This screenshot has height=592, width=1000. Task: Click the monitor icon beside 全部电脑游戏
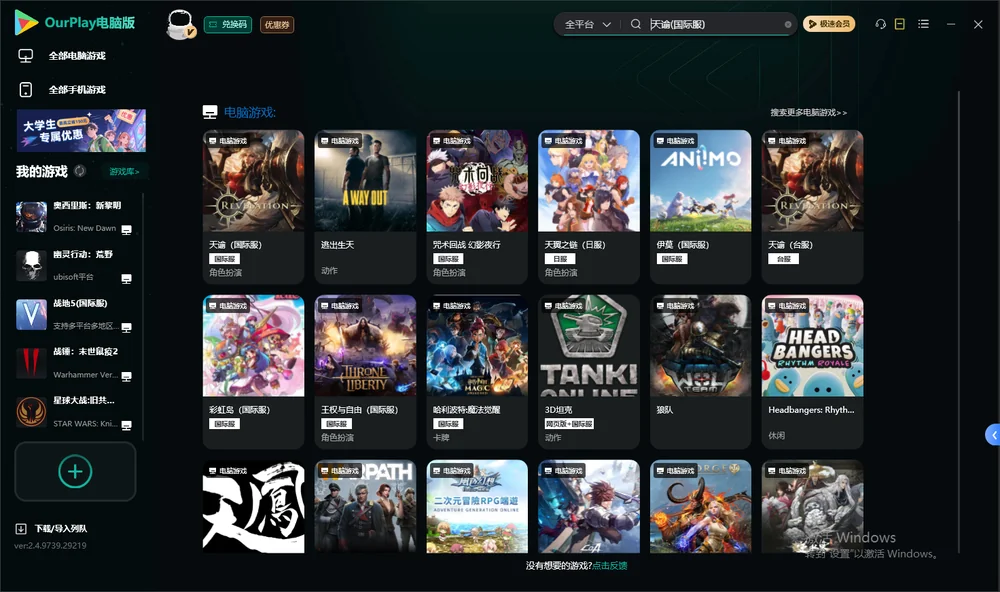26,56
